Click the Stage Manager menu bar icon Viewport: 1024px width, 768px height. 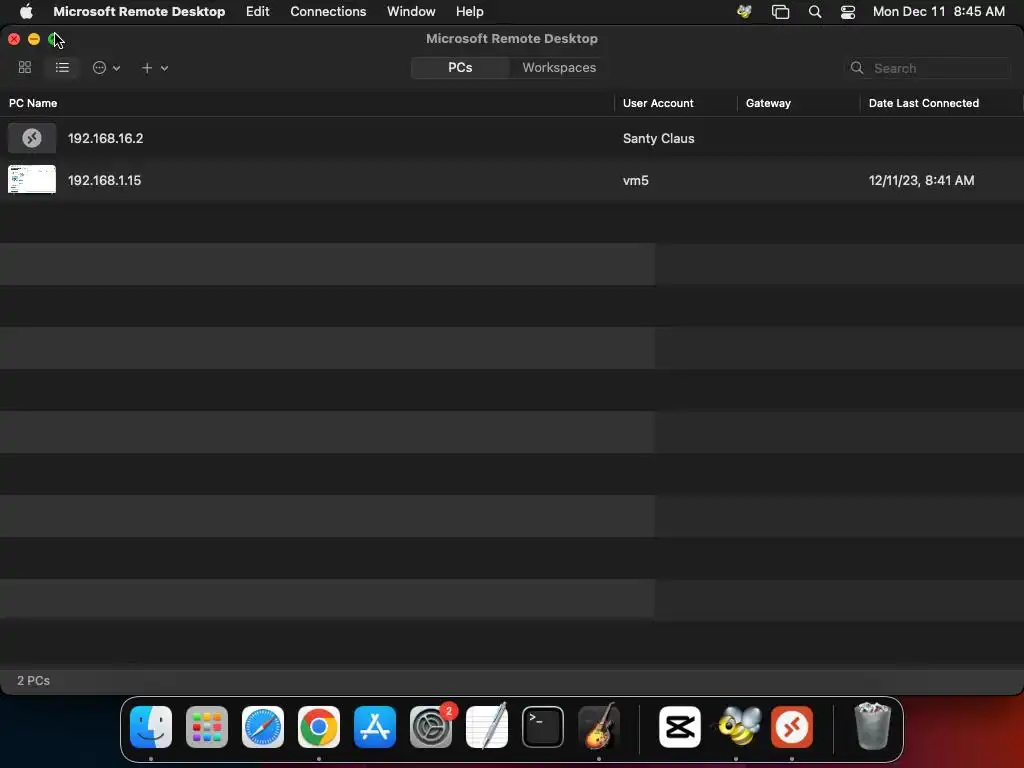(780, 11)
